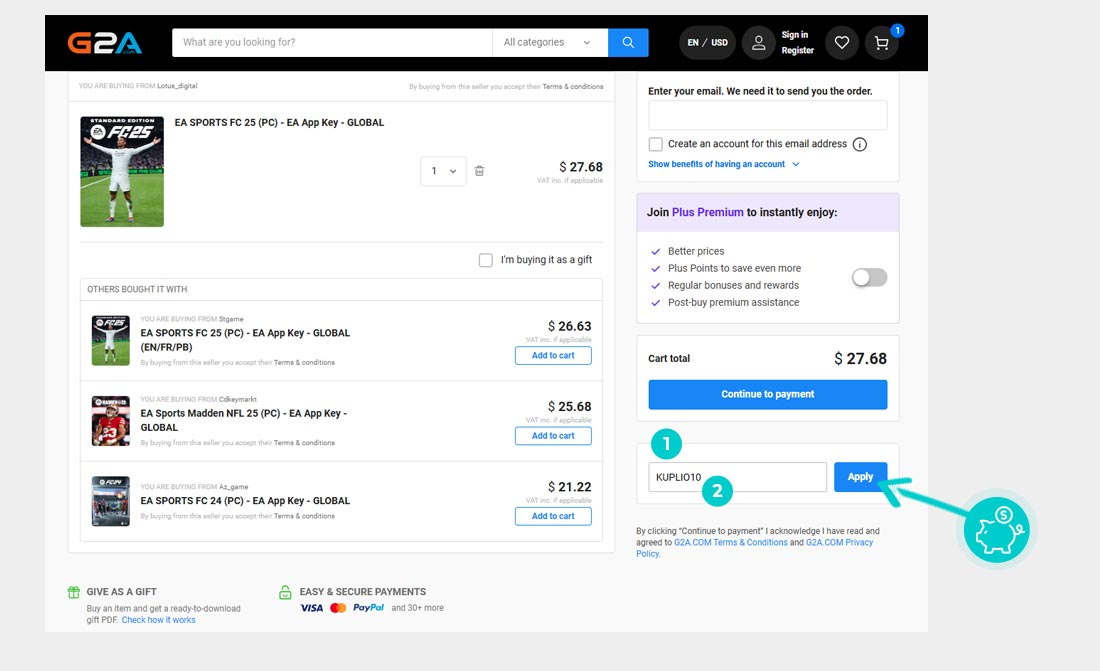Click the Cart total $ 27.68 amount
This screenshot has height=671, width=1100.
point(860,359)
